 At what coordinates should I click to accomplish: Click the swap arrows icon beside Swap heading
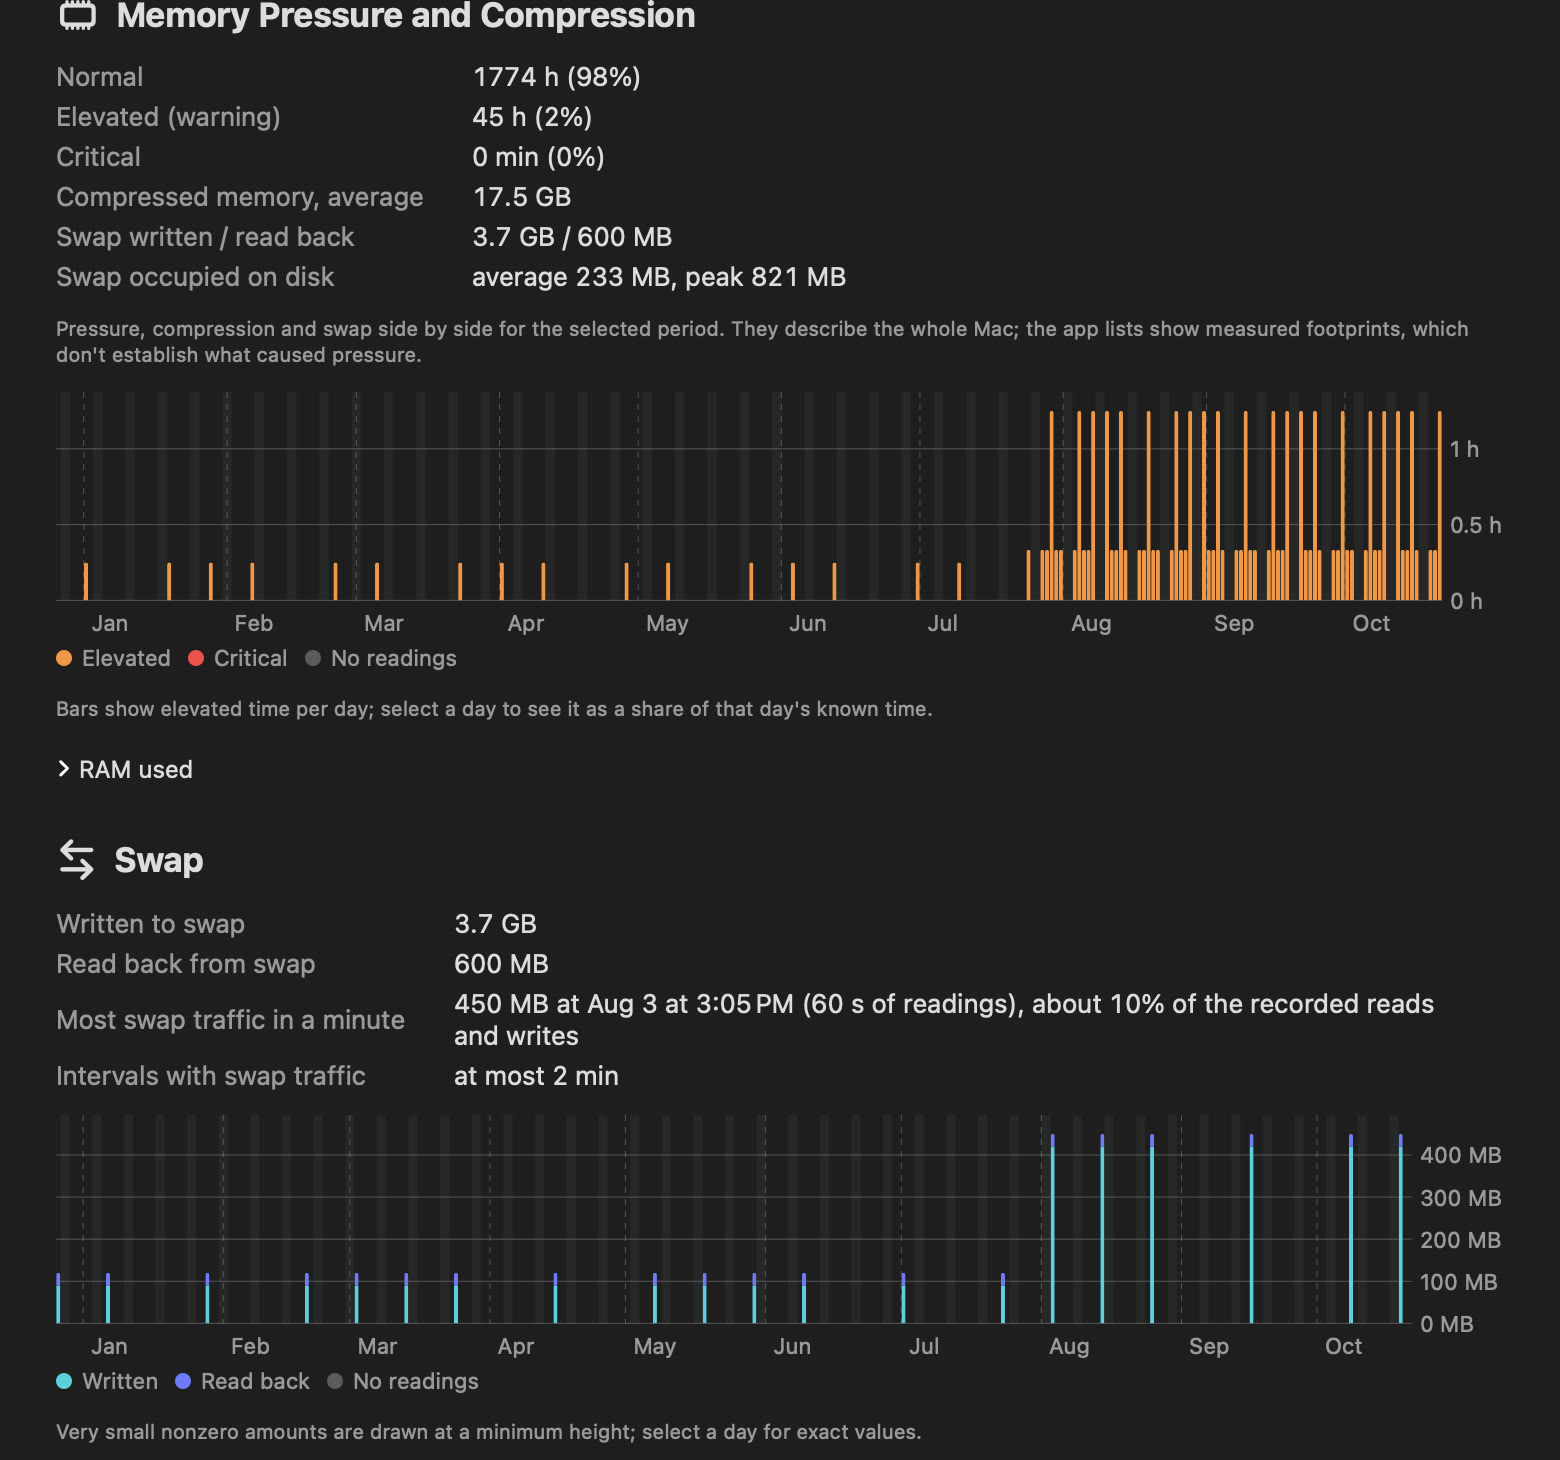coord(77,860)
